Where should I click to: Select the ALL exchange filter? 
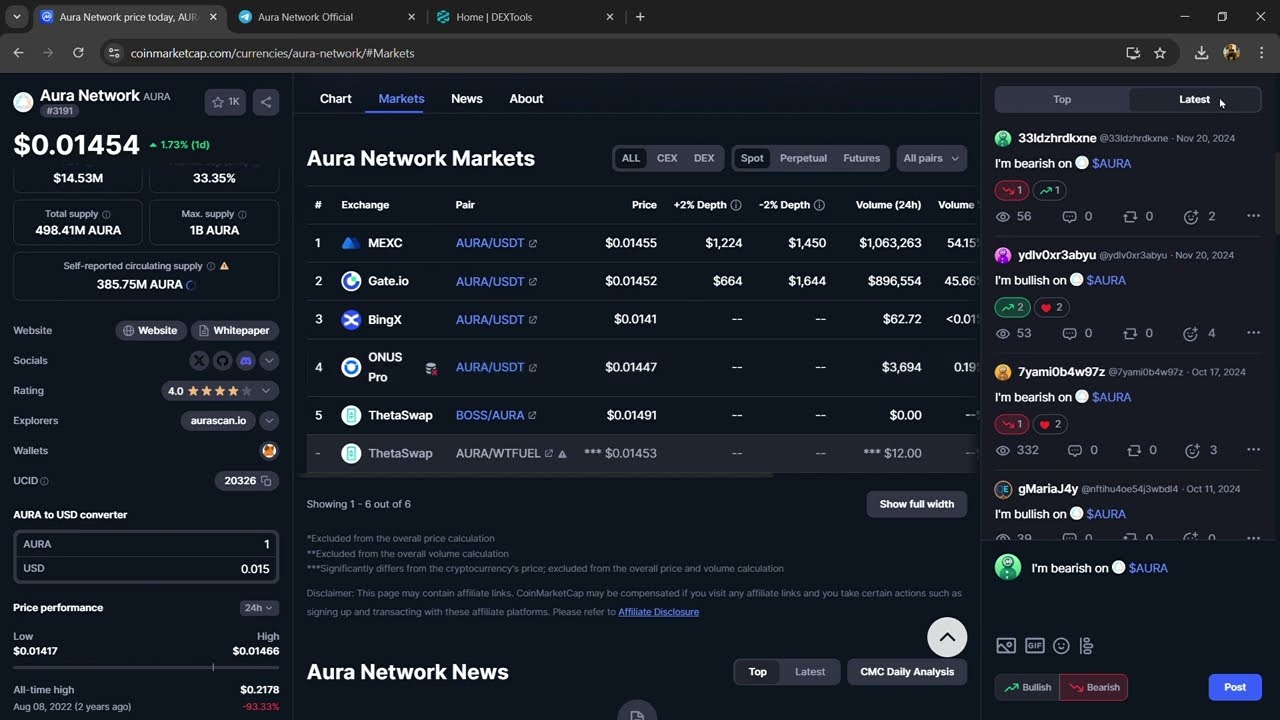click(x=631, y=158)
